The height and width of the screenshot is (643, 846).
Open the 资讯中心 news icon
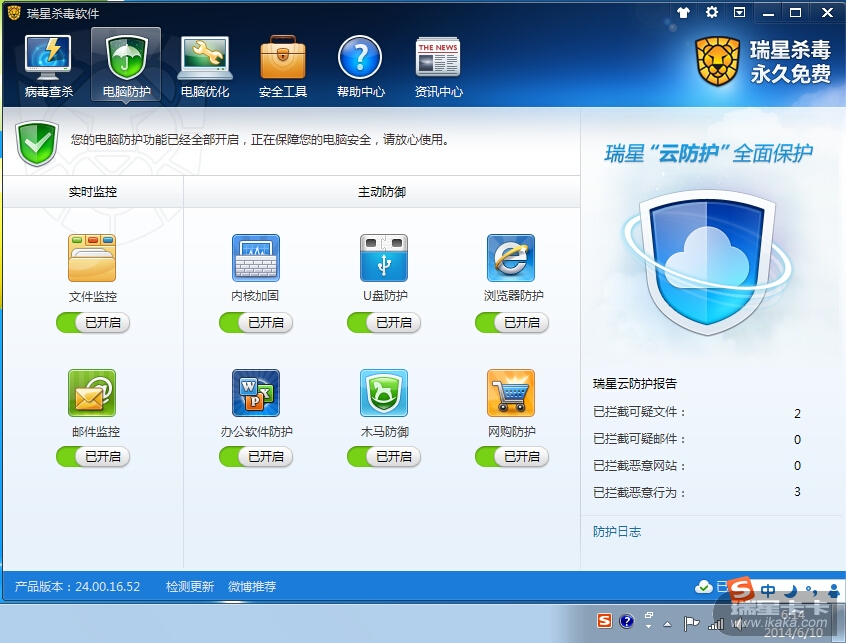click(438, 66)
